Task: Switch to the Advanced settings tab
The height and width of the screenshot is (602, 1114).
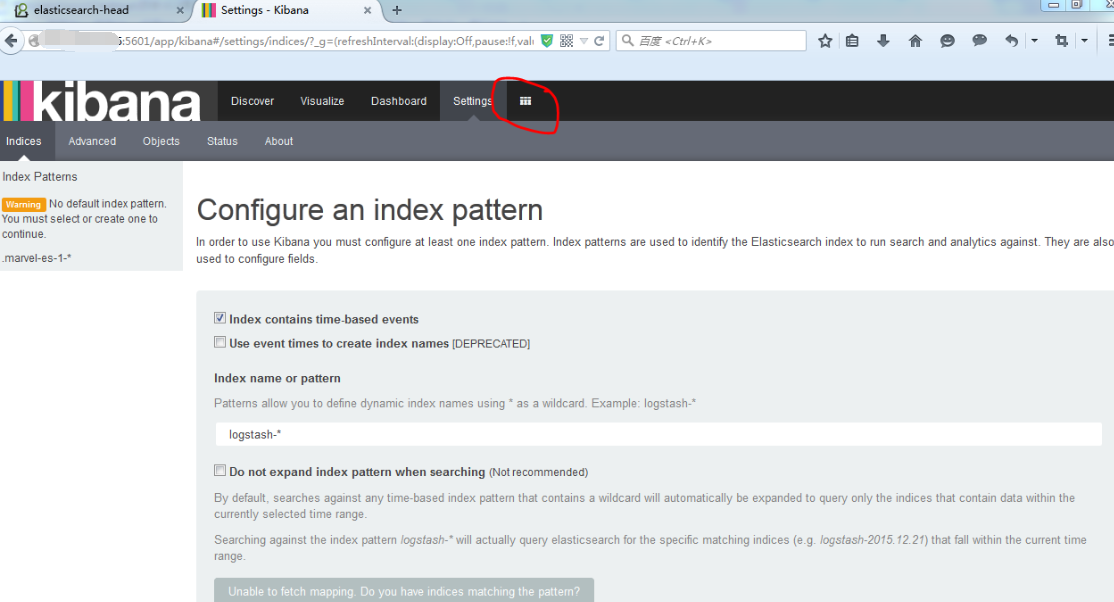Action: click(92, 141)
